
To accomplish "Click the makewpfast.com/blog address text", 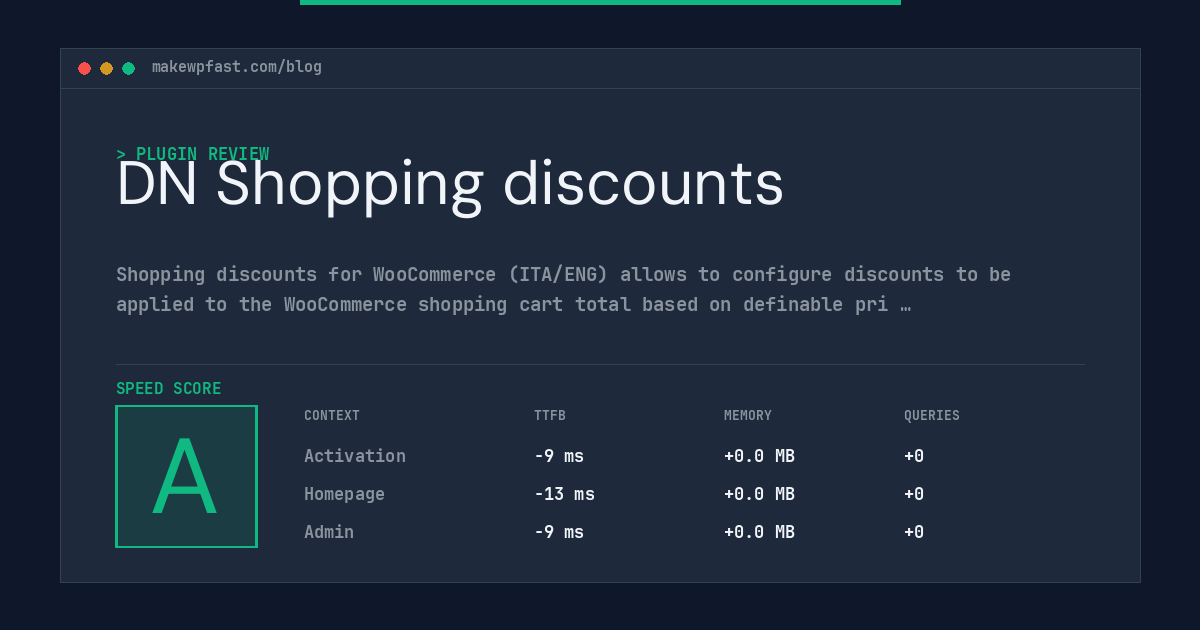I will (x=237, y=67).
